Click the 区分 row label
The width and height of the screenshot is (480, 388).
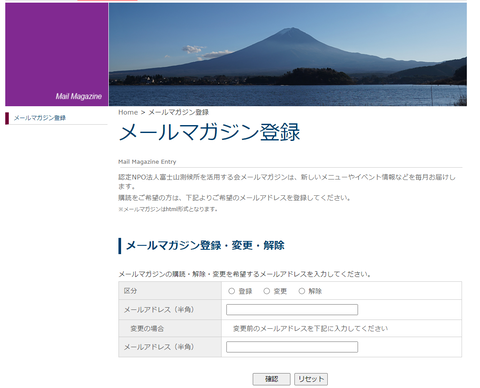130,291
